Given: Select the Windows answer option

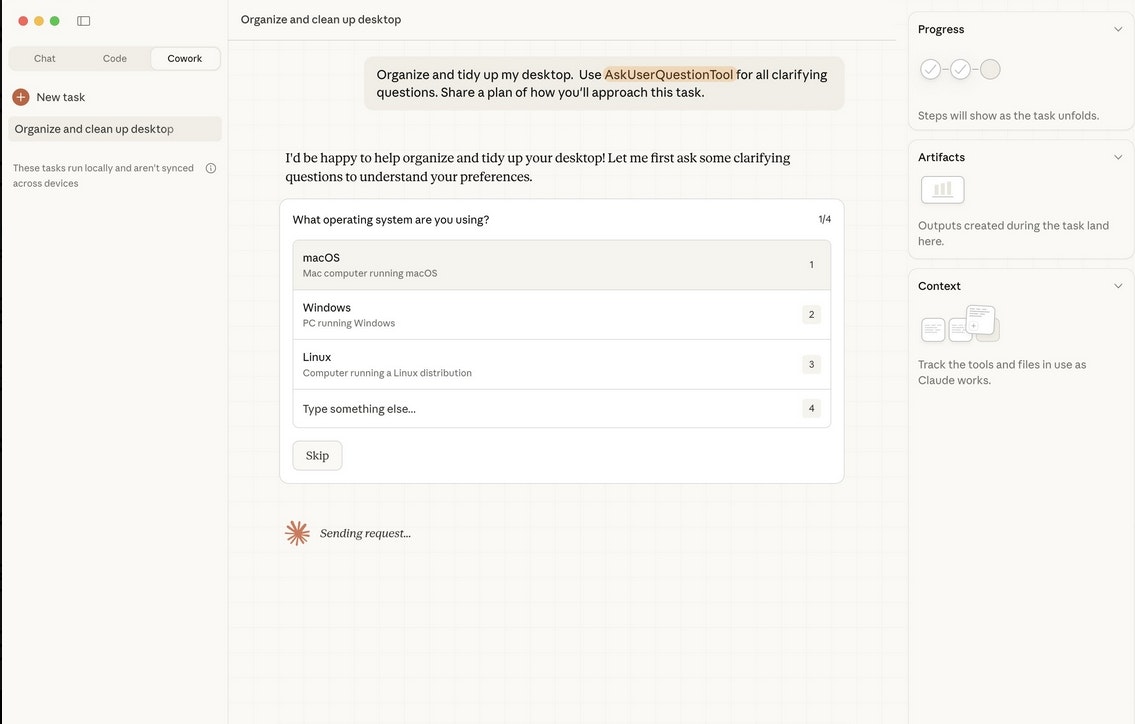Looking at the screenshot, I should [561, 314].
